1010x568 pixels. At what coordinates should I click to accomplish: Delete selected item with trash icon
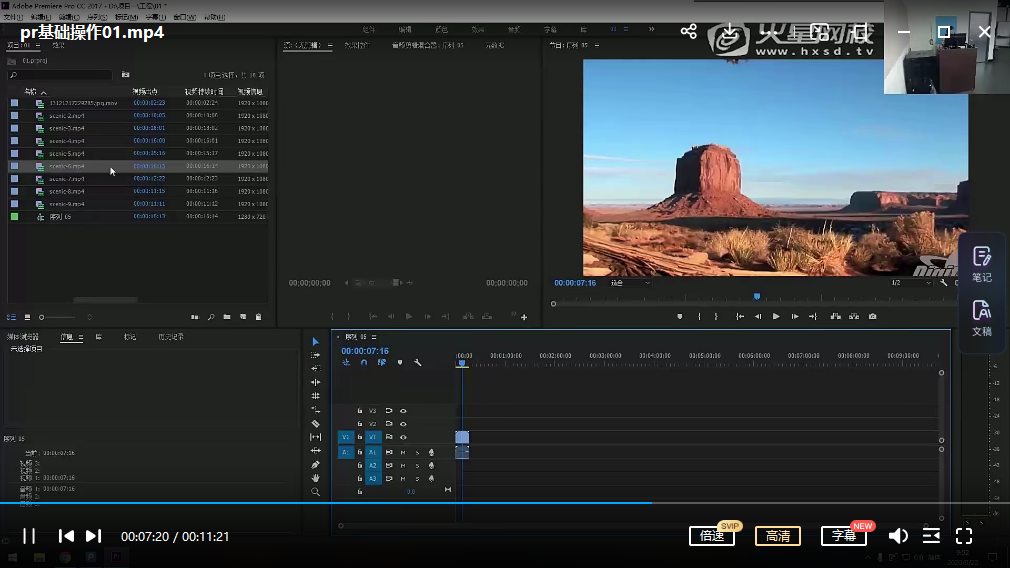point(258,317)
